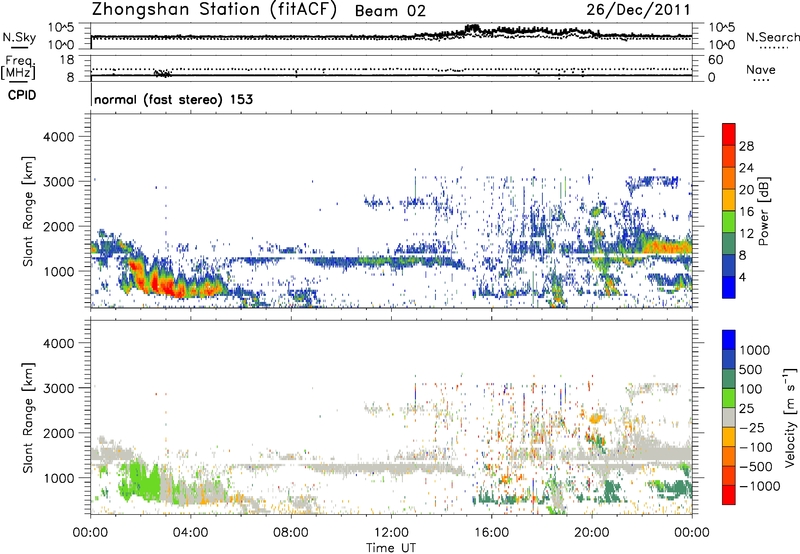Image resolution: width=800 pixels, height=554 pixels.
Task: Click the '16:00' time tick label
Action: point(491,533)
